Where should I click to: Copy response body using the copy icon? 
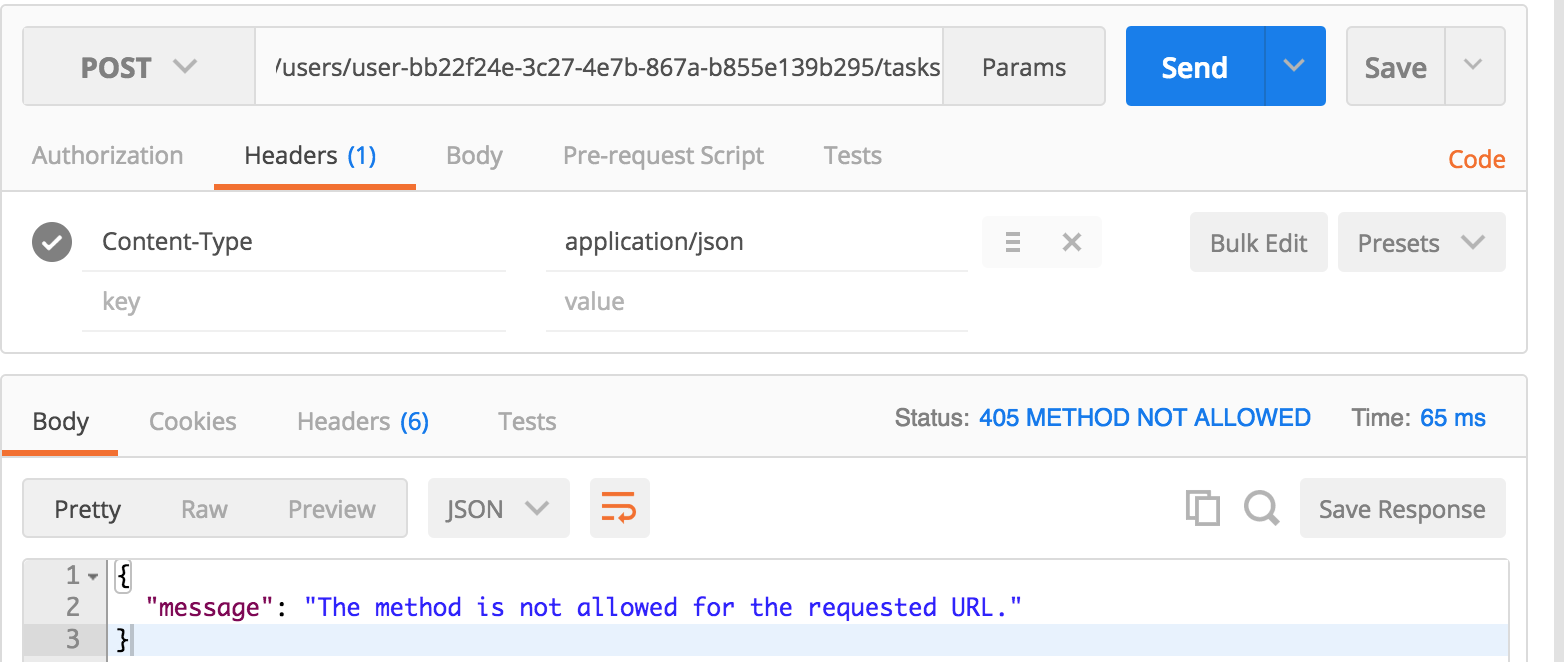coord(1202,508)
